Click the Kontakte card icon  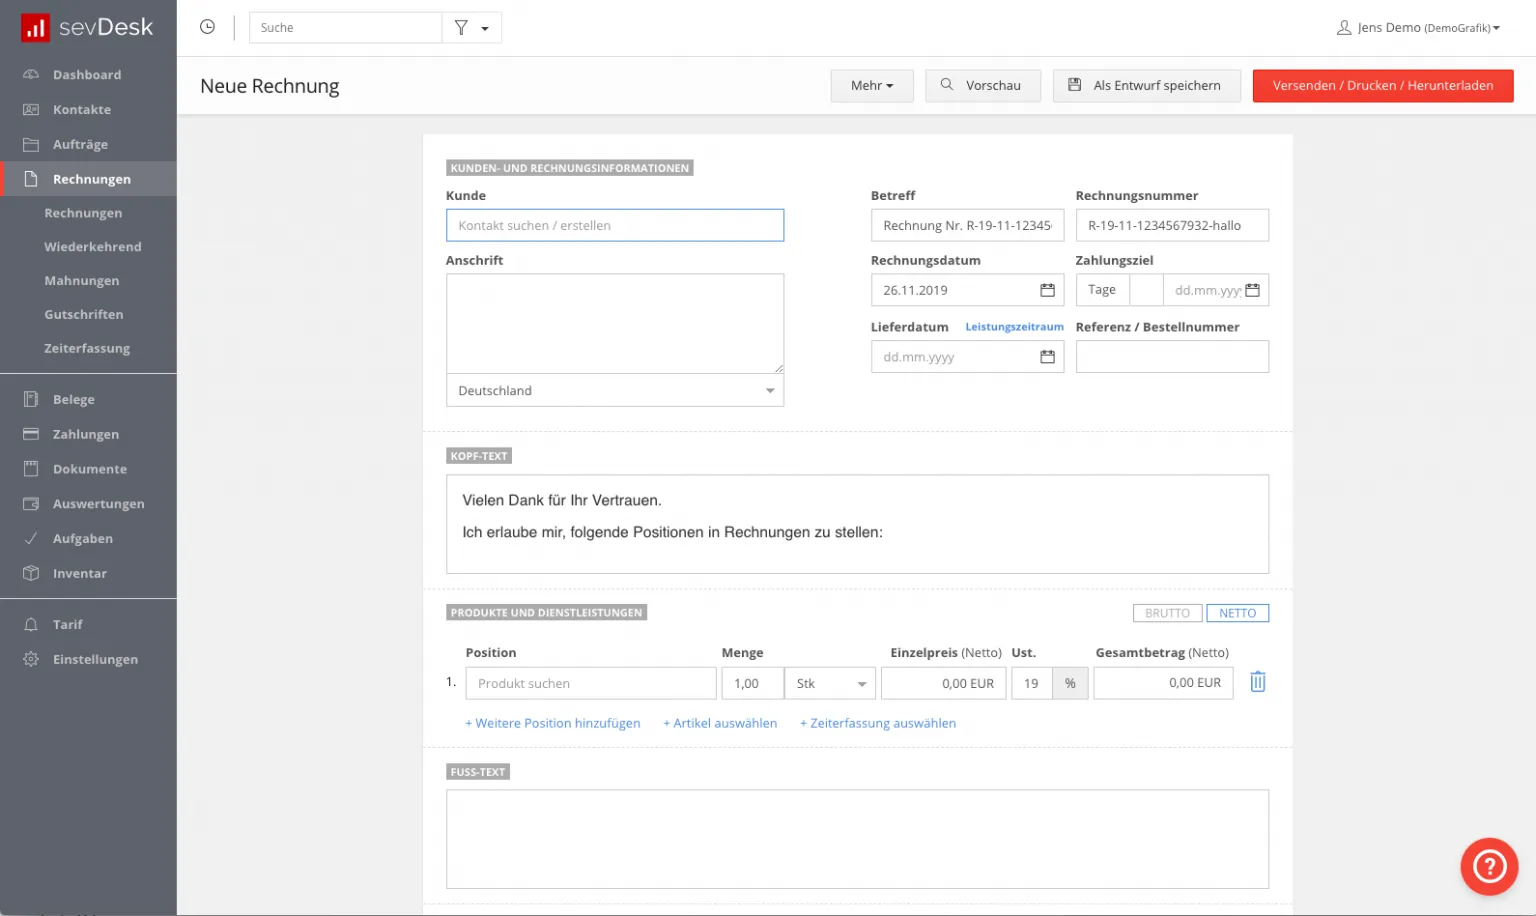point(31,110)
